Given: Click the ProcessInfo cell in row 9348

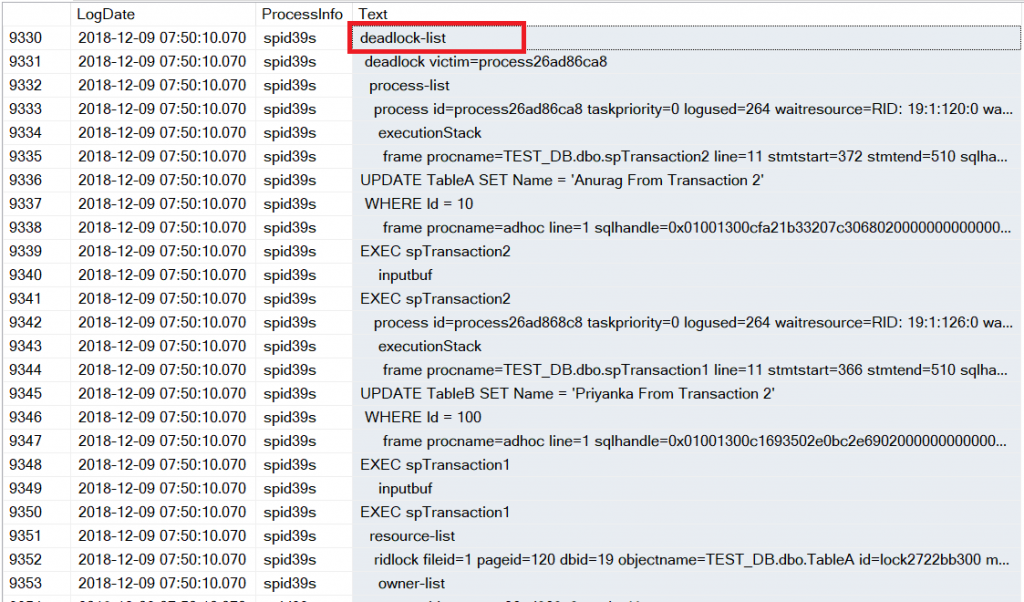Looking at the screenshot, I should point(289,465).
